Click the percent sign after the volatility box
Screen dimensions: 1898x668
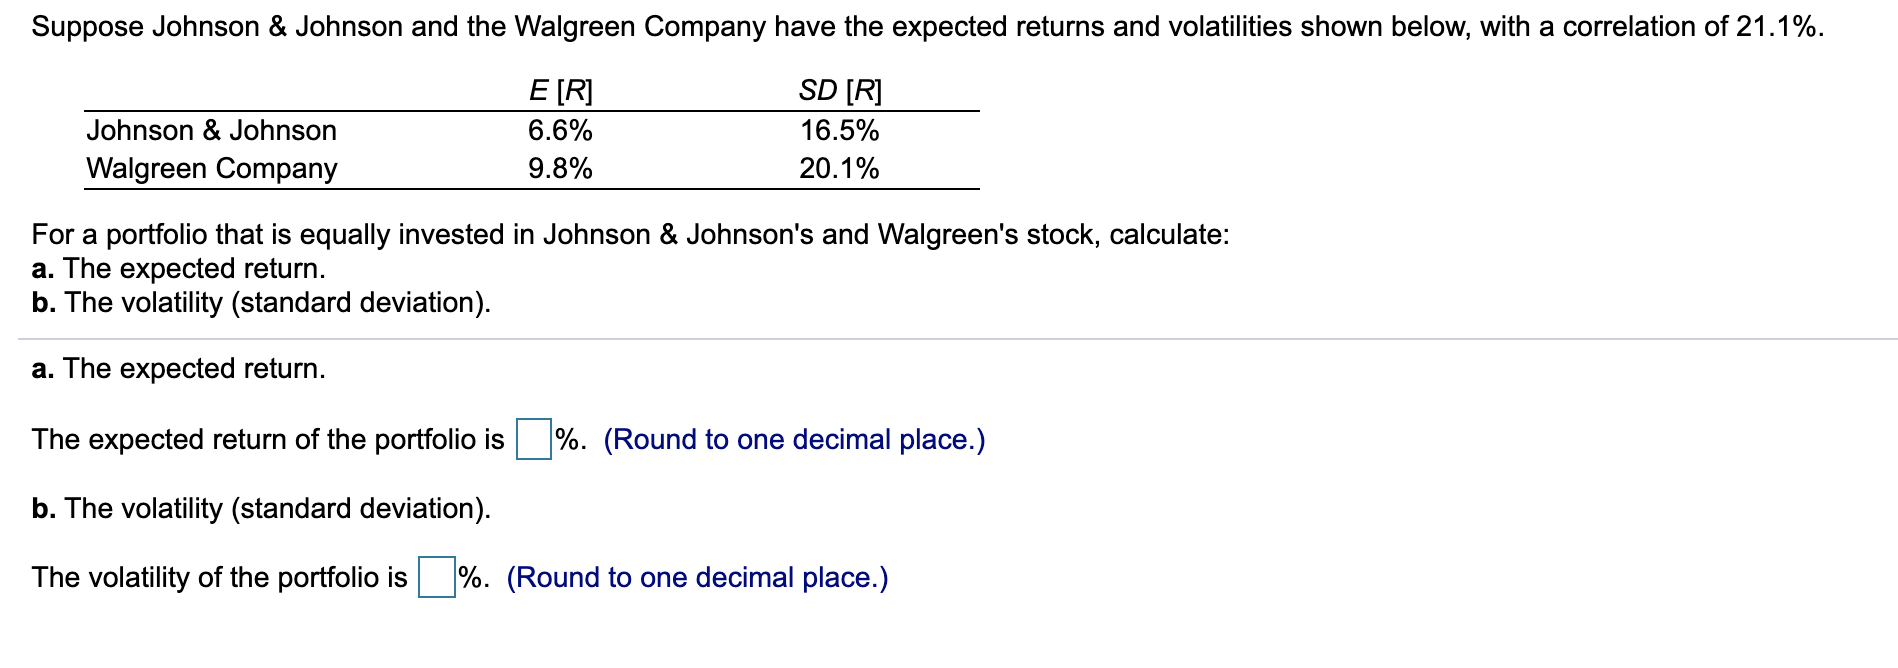(470, 576)
